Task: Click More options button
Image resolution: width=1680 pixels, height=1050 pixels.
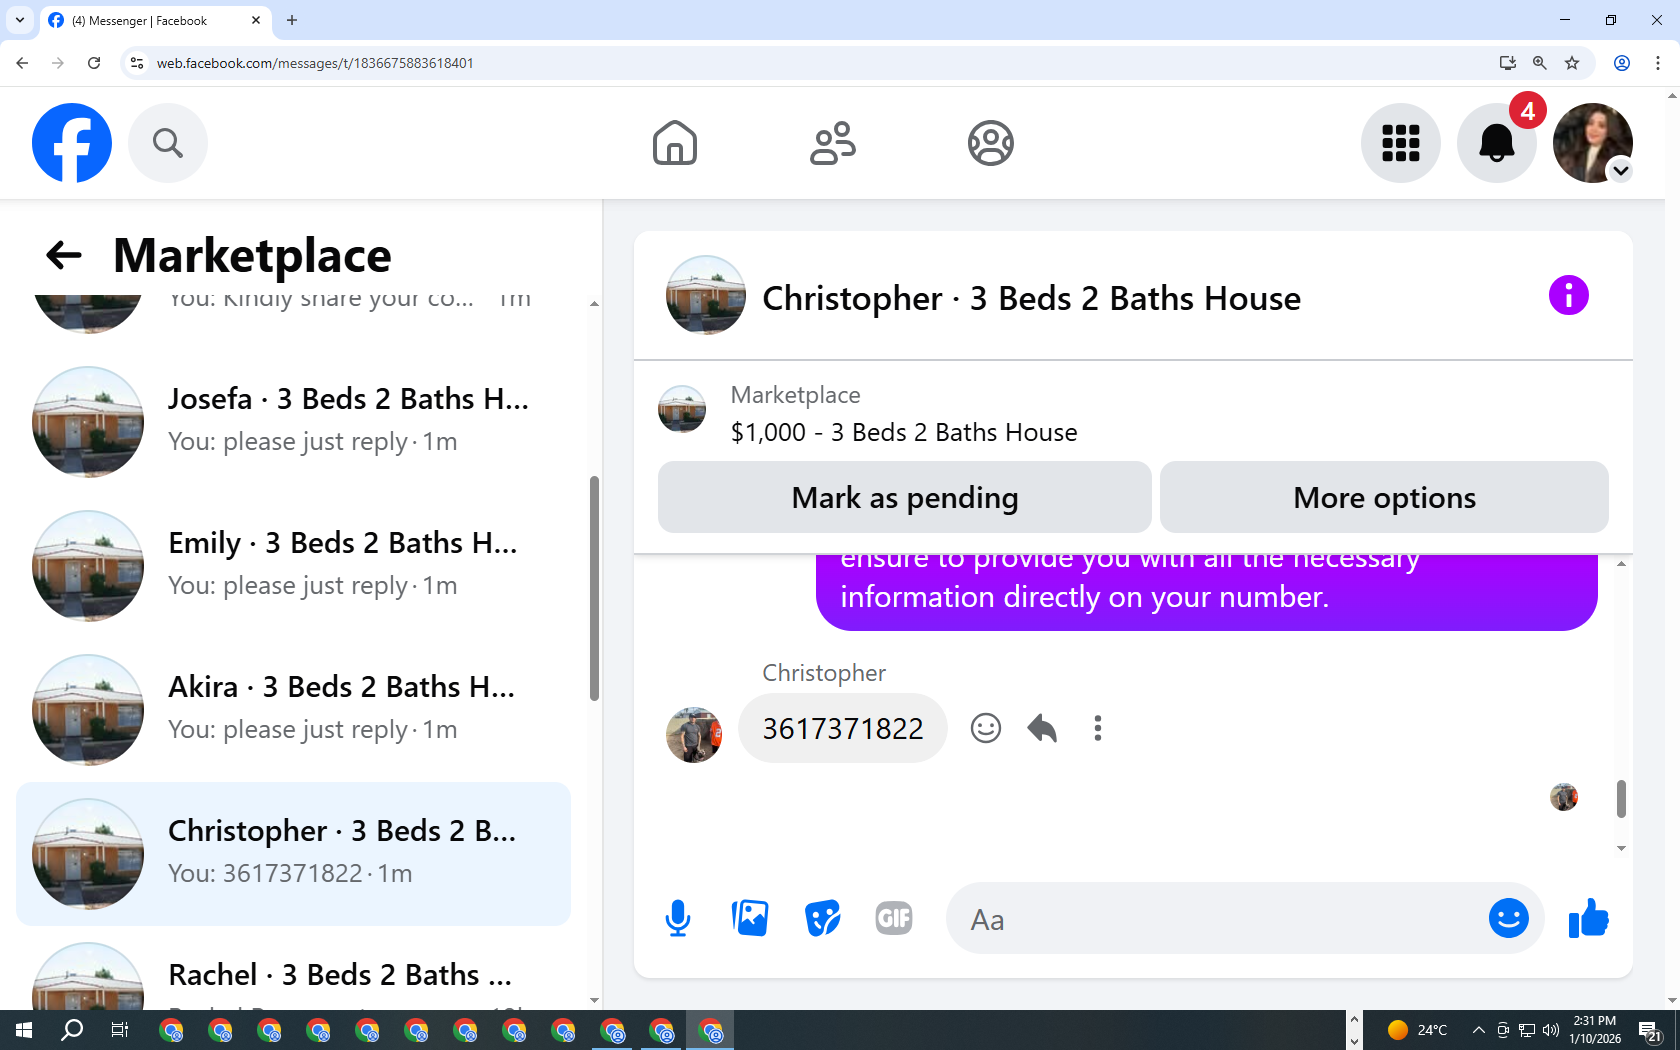Action: pyautogui.click(x=1384, y=497)
